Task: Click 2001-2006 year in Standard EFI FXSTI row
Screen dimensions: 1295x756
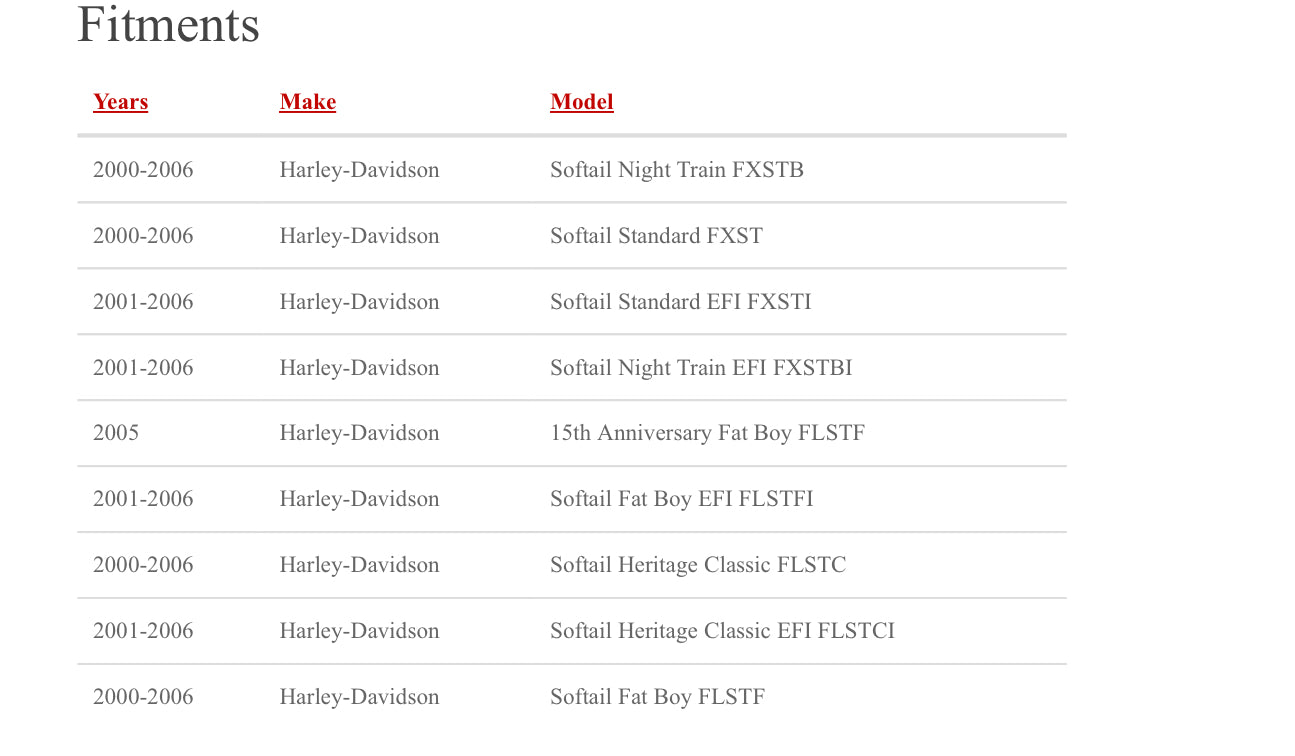Action: [x=143, y=302]
